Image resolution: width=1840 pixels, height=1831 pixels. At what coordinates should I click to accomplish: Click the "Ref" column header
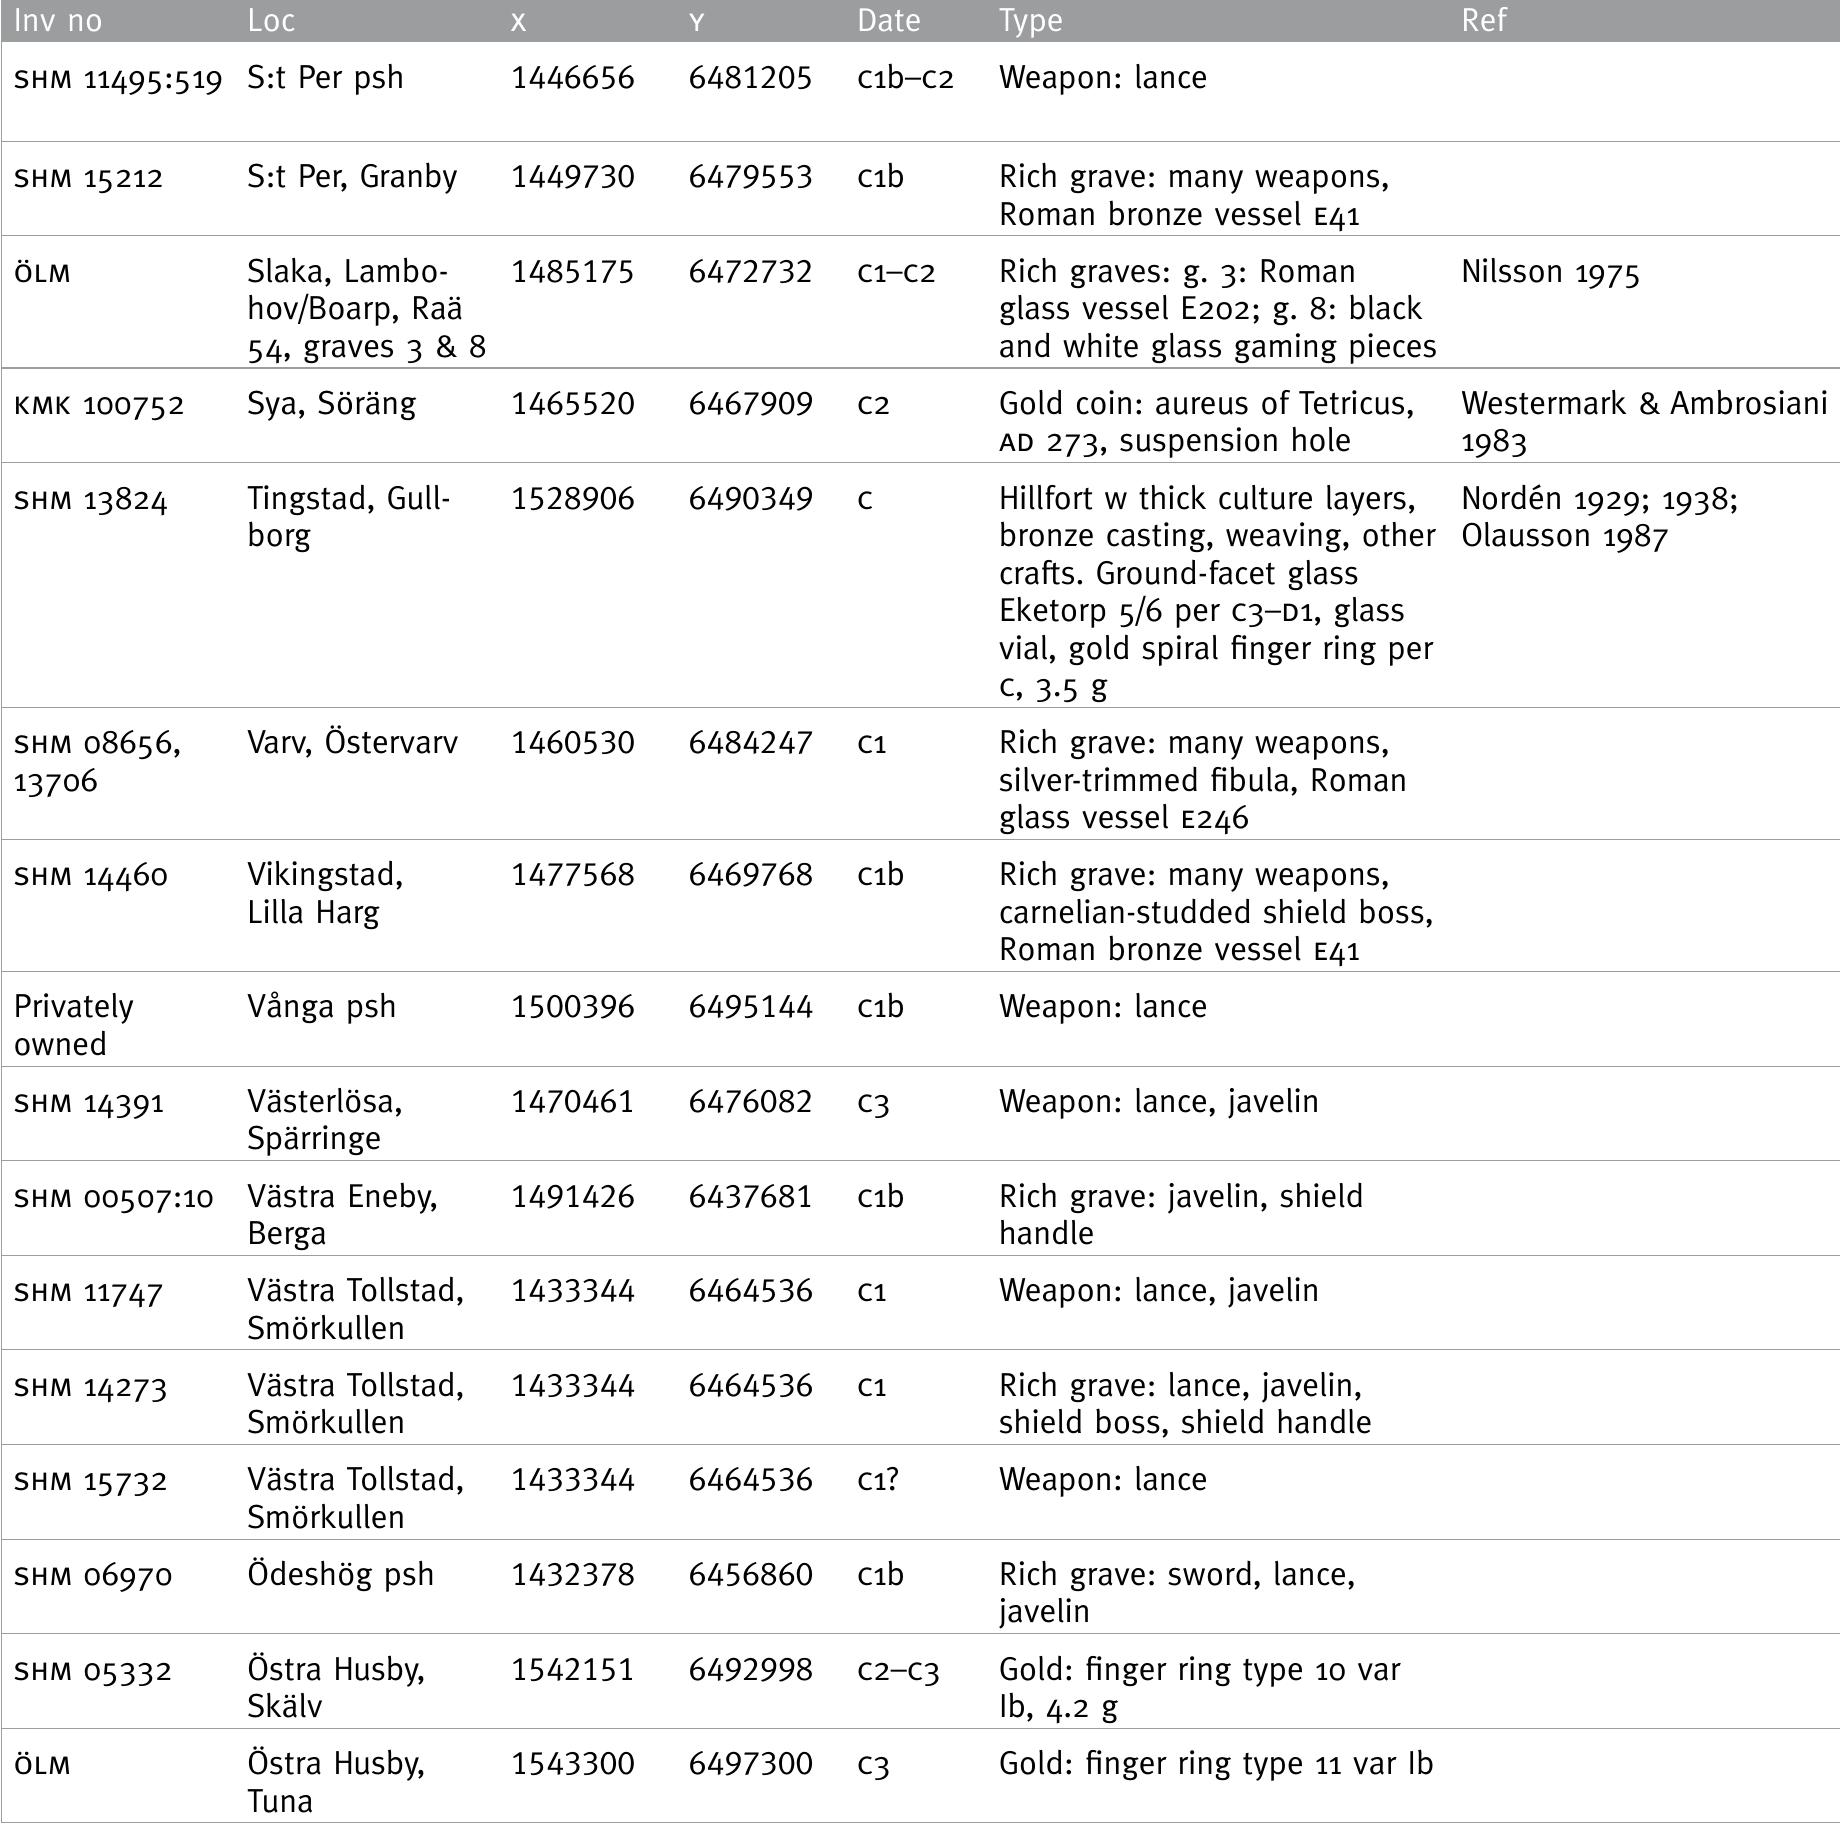pyautogui.click(x=1483, y=21)
